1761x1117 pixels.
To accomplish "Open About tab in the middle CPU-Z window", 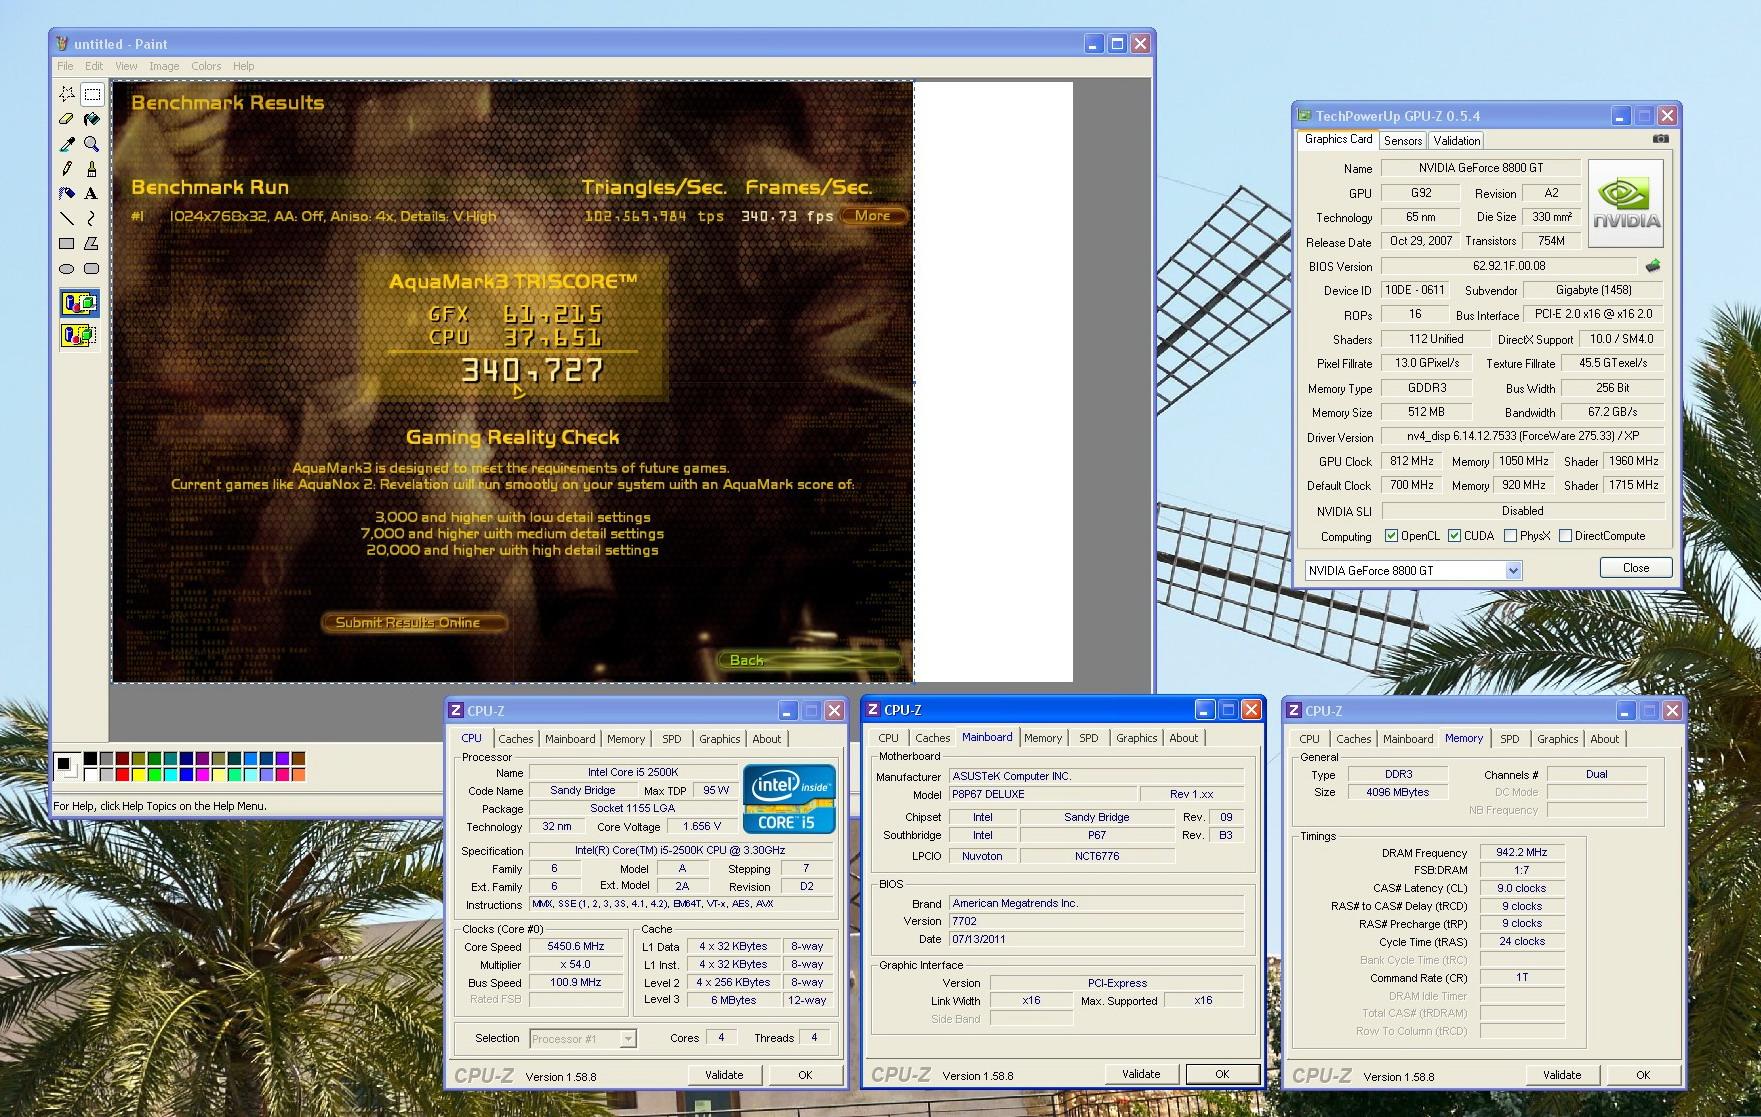I will coord(1183,738).
